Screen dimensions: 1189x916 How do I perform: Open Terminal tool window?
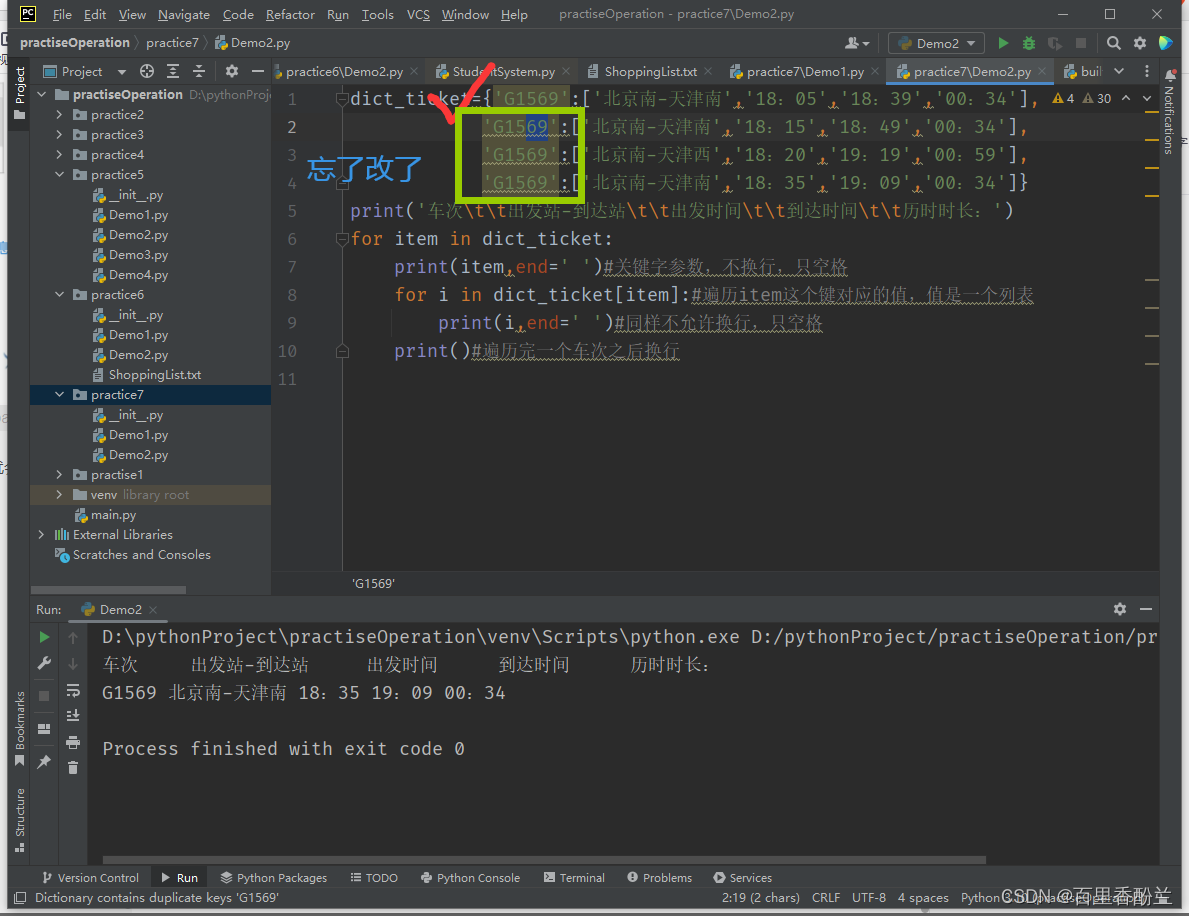click(574, 877)
